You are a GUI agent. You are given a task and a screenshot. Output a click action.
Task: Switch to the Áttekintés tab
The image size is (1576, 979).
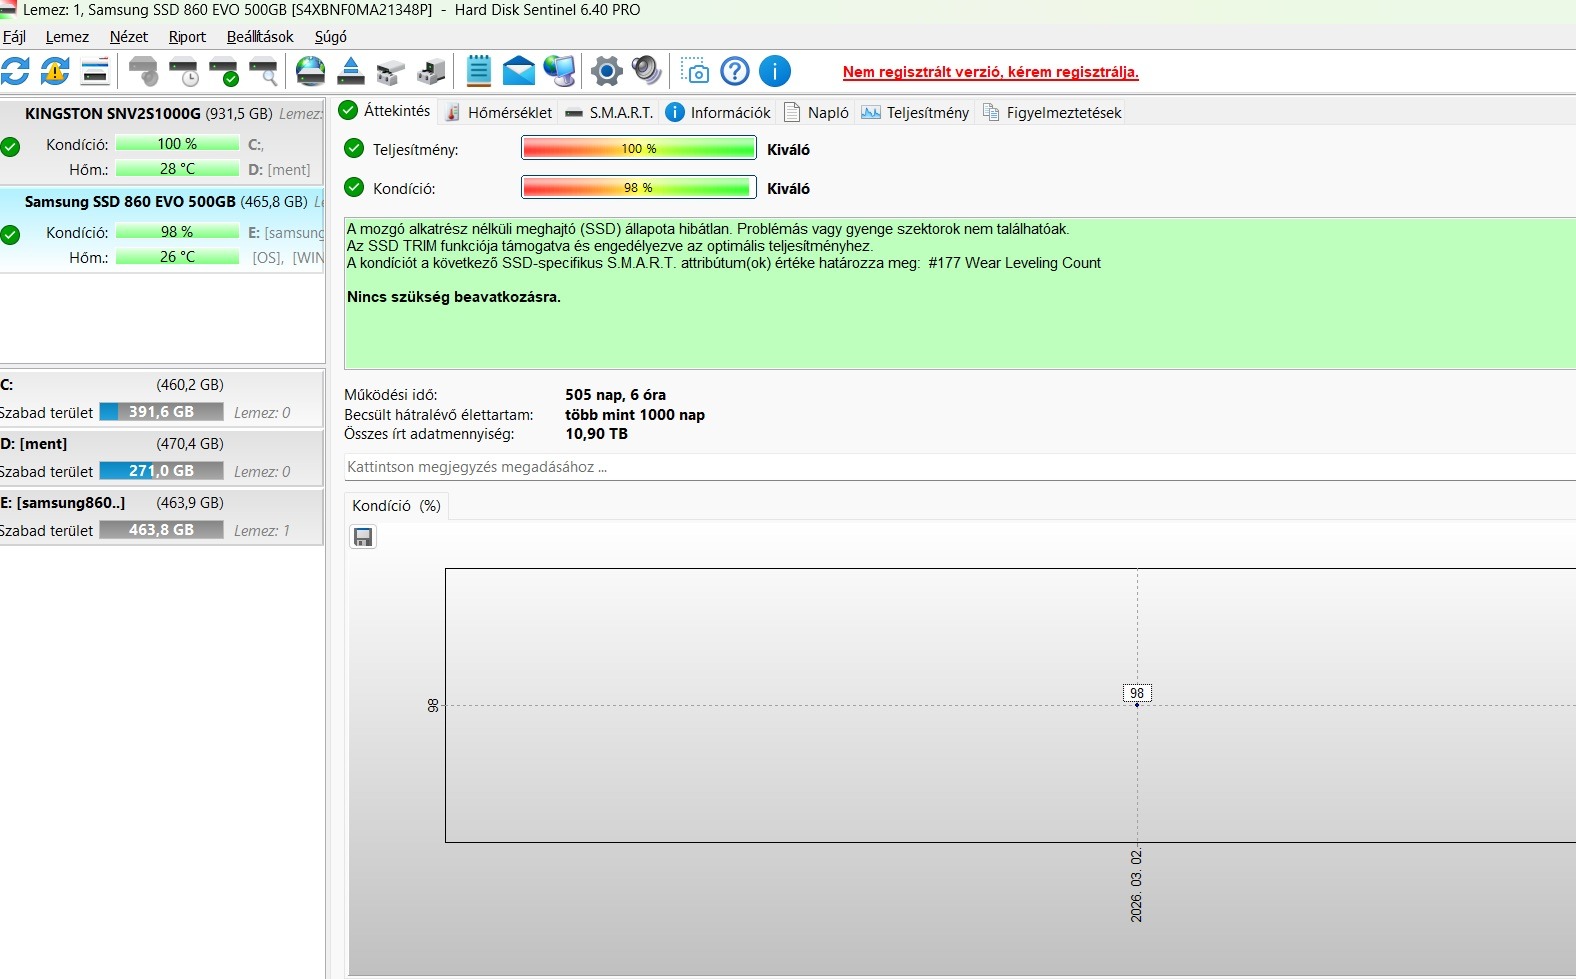[x=385, y=111]
